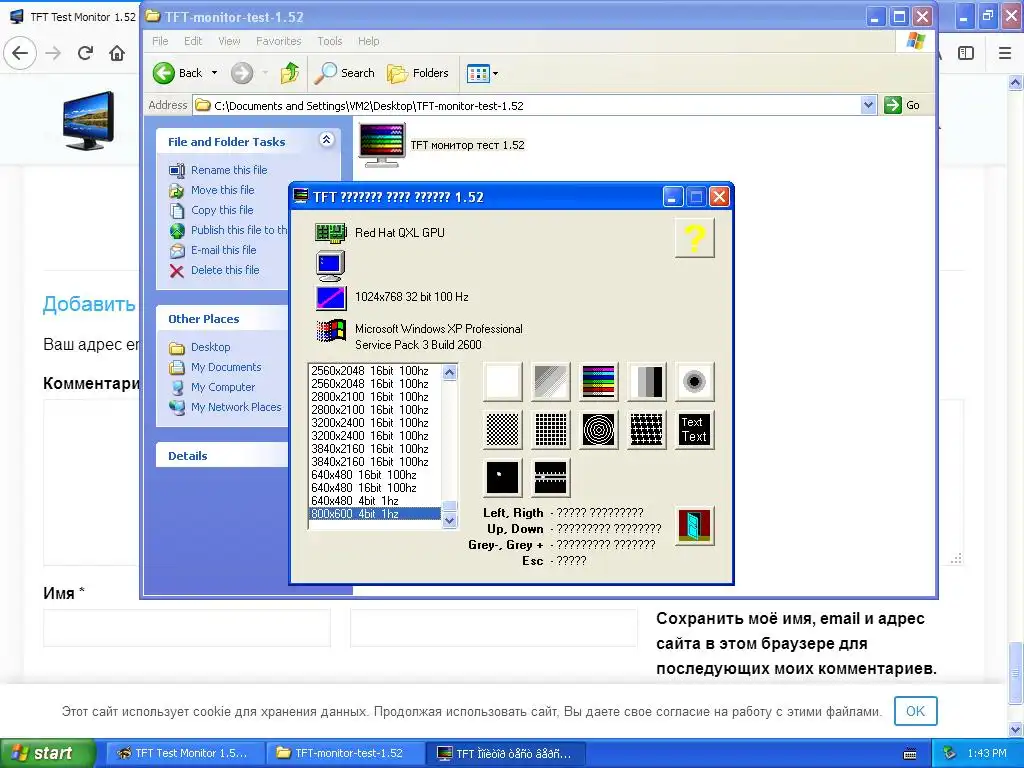Open the Back history dropdown arrow
This screenshot has width=1024, height=768.
pyautogui.click(x=214, y=73)
